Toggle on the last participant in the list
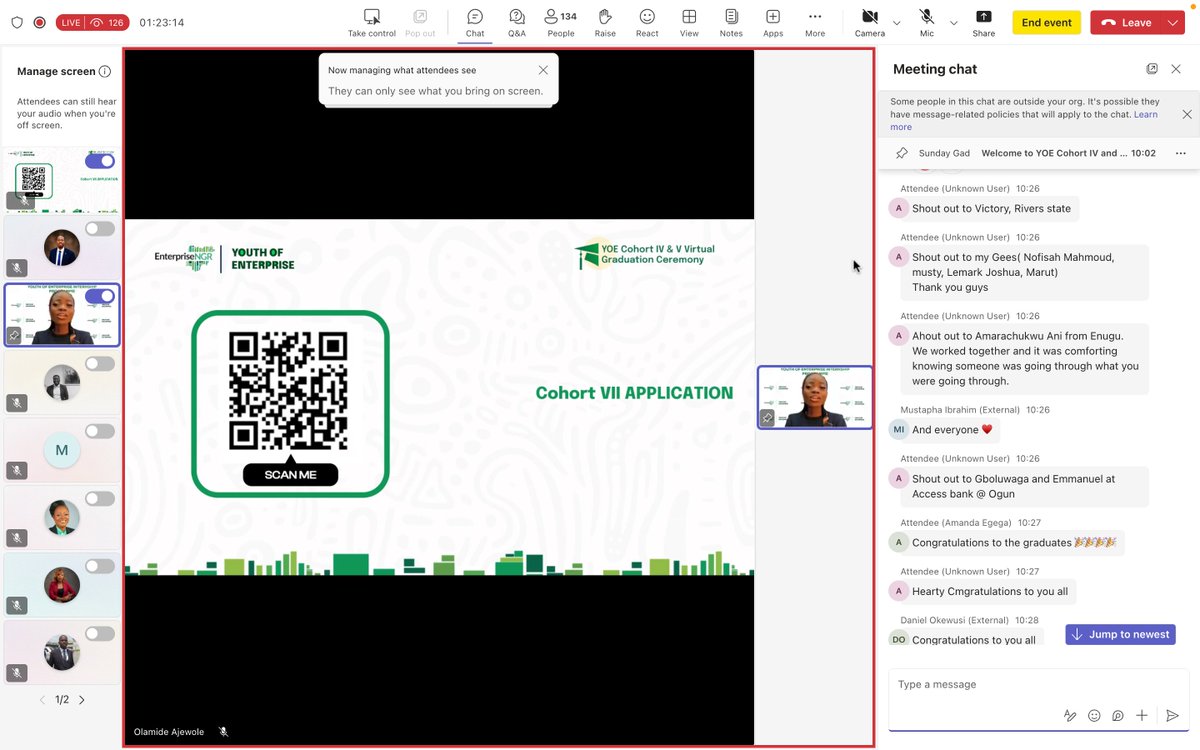The height and width of the screenshot is (750, 1200). tap(99, 633)
